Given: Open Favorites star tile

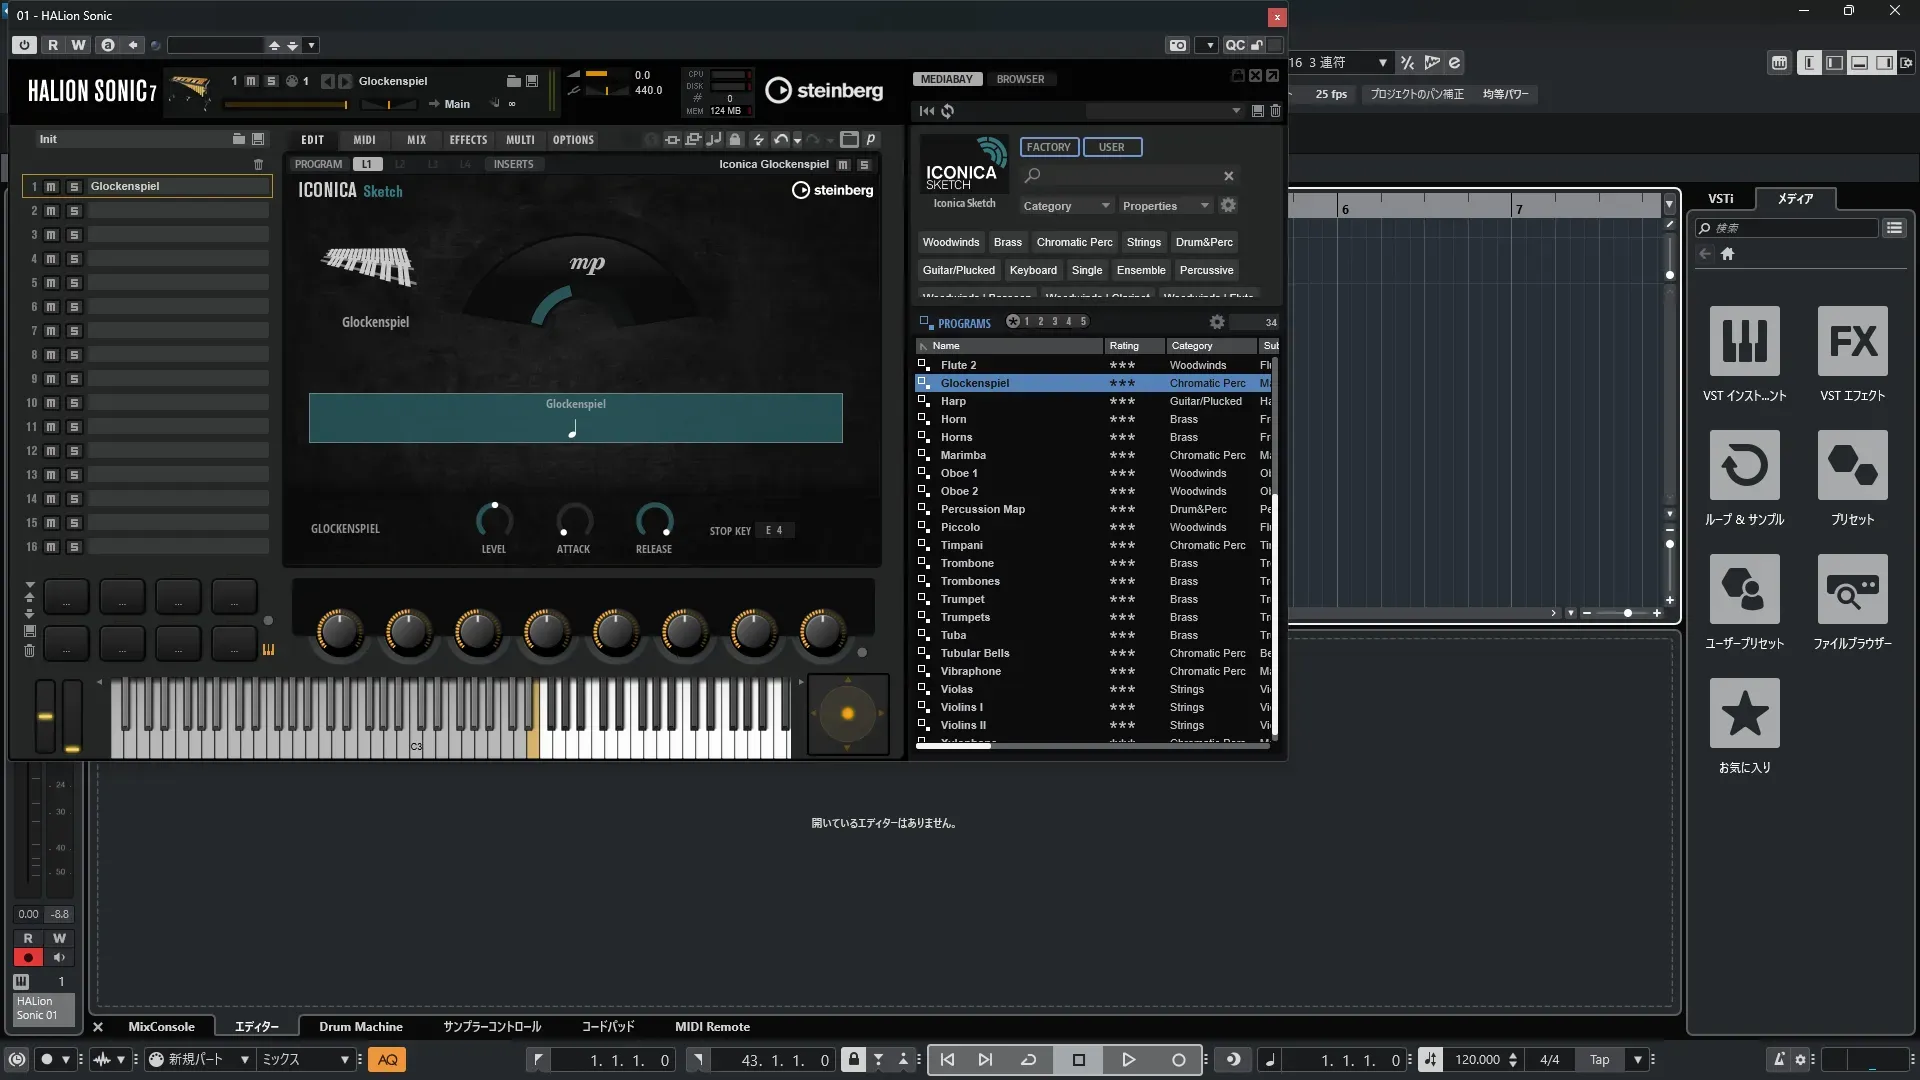Looking at the screenshot, I should click(1744, 714).
